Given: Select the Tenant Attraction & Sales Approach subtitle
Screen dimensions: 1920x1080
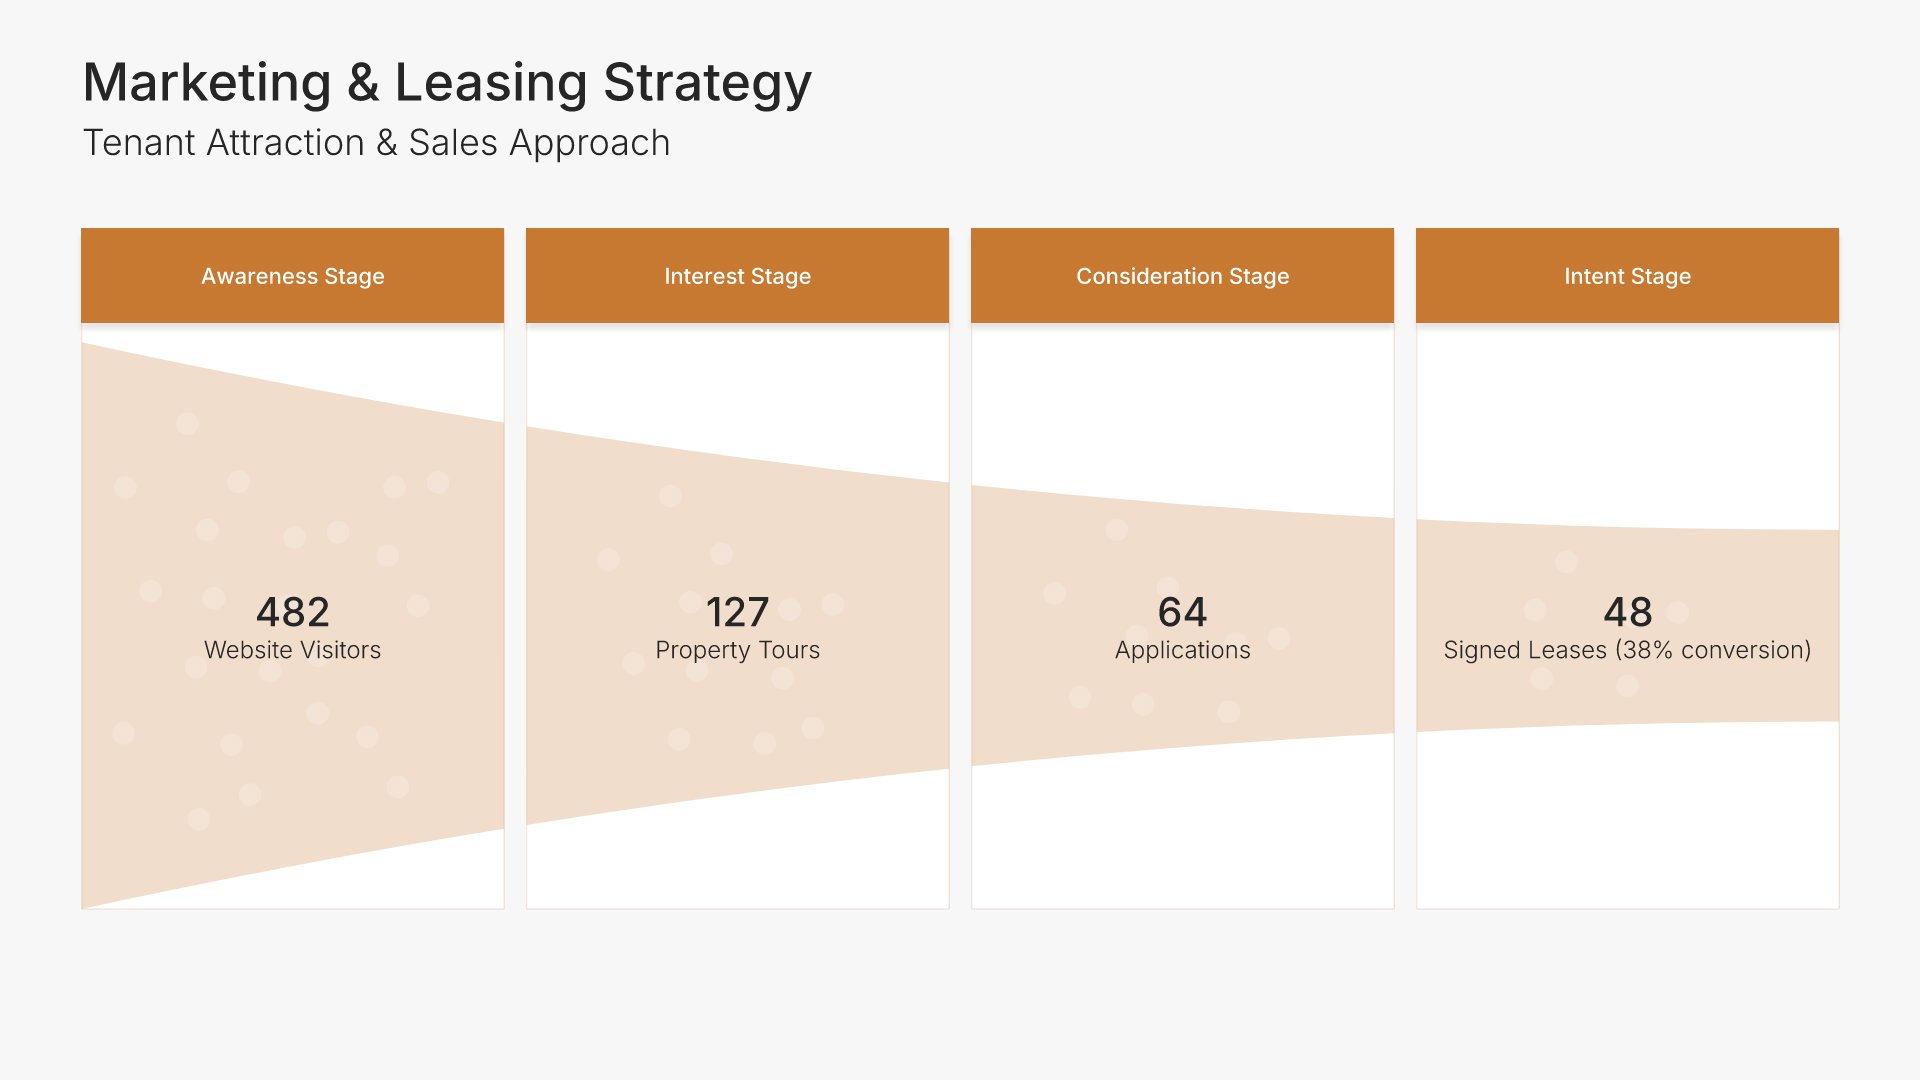Looking at the screenshot, I should coord(376,143).
